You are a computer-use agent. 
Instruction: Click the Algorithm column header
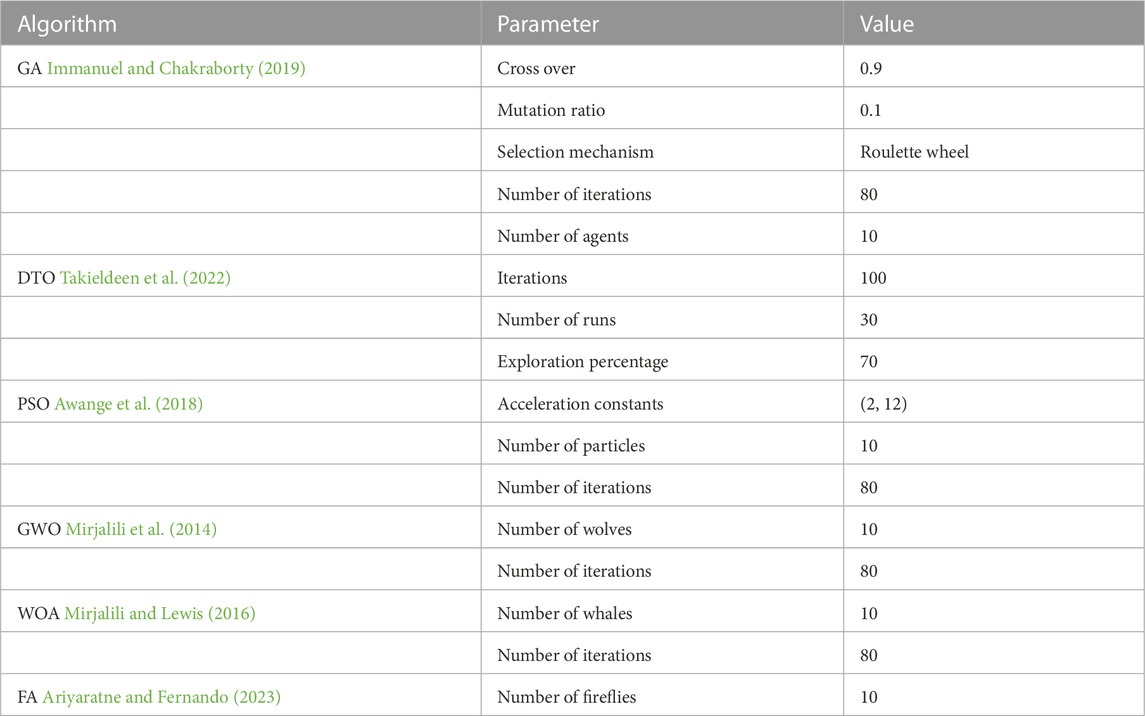[241, 23]
